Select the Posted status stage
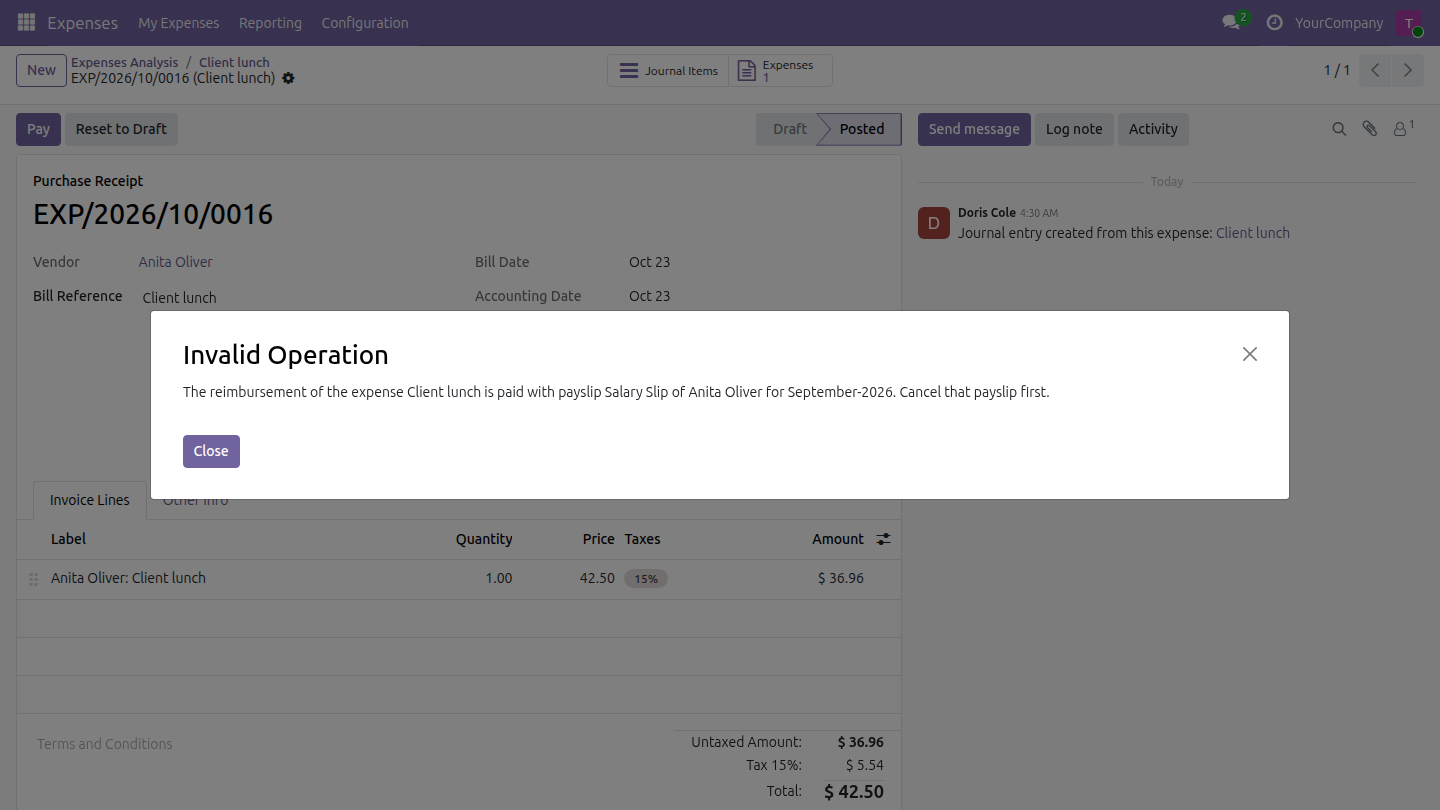Image resolution: width=1440 pixels, height=810 pixels. 861,129
